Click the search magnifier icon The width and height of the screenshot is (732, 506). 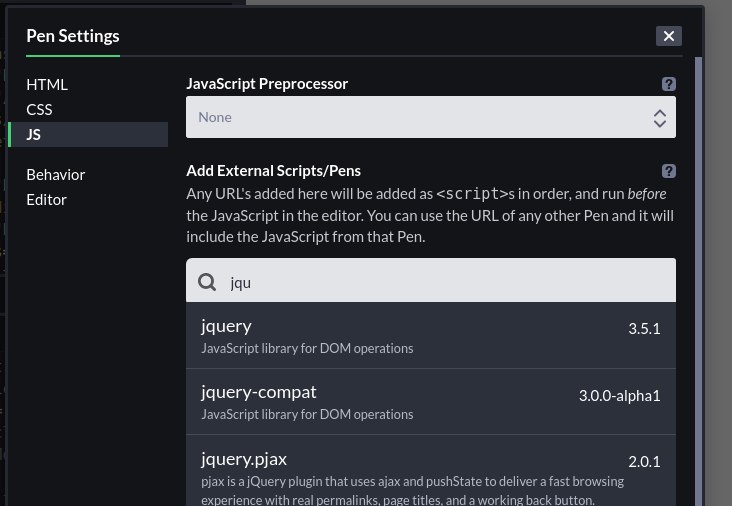pyautogui.click(x=207, y=282)
